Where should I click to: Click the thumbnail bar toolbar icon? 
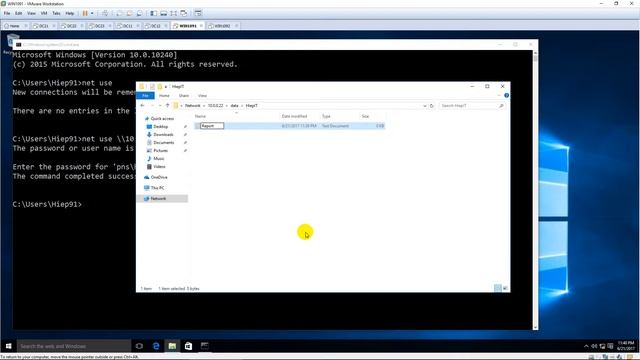163,13
